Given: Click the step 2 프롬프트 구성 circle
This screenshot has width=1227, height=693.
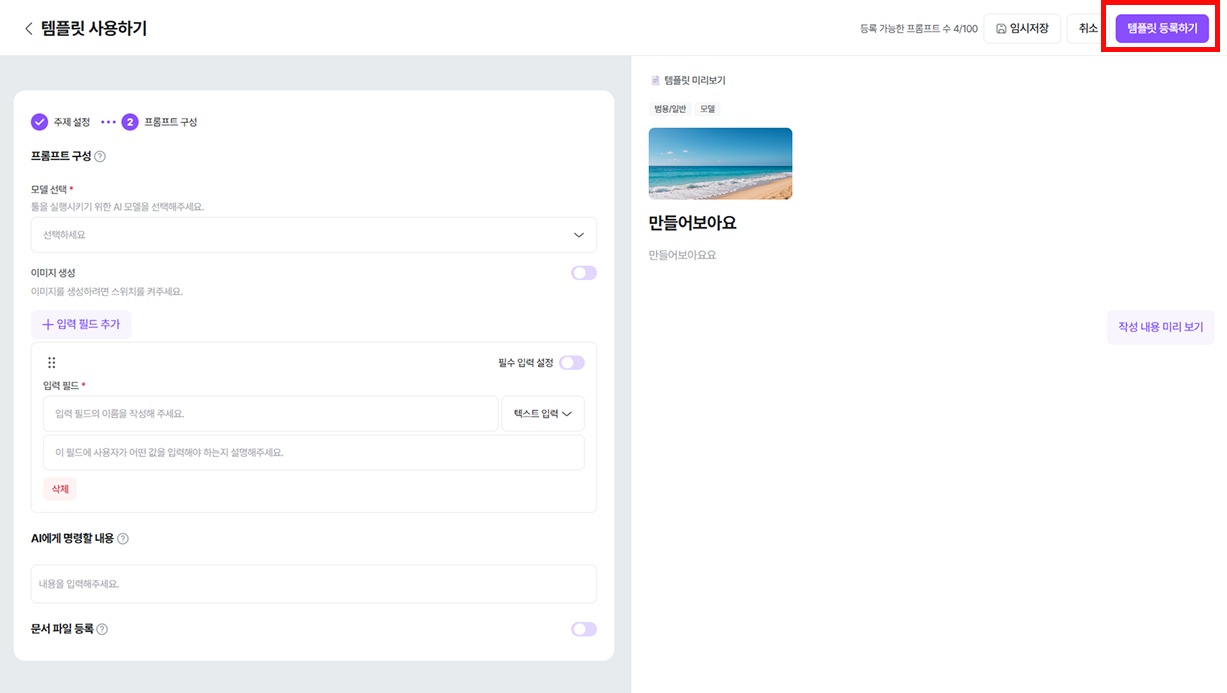Looking at the screenshot, I should coord(130,122).
